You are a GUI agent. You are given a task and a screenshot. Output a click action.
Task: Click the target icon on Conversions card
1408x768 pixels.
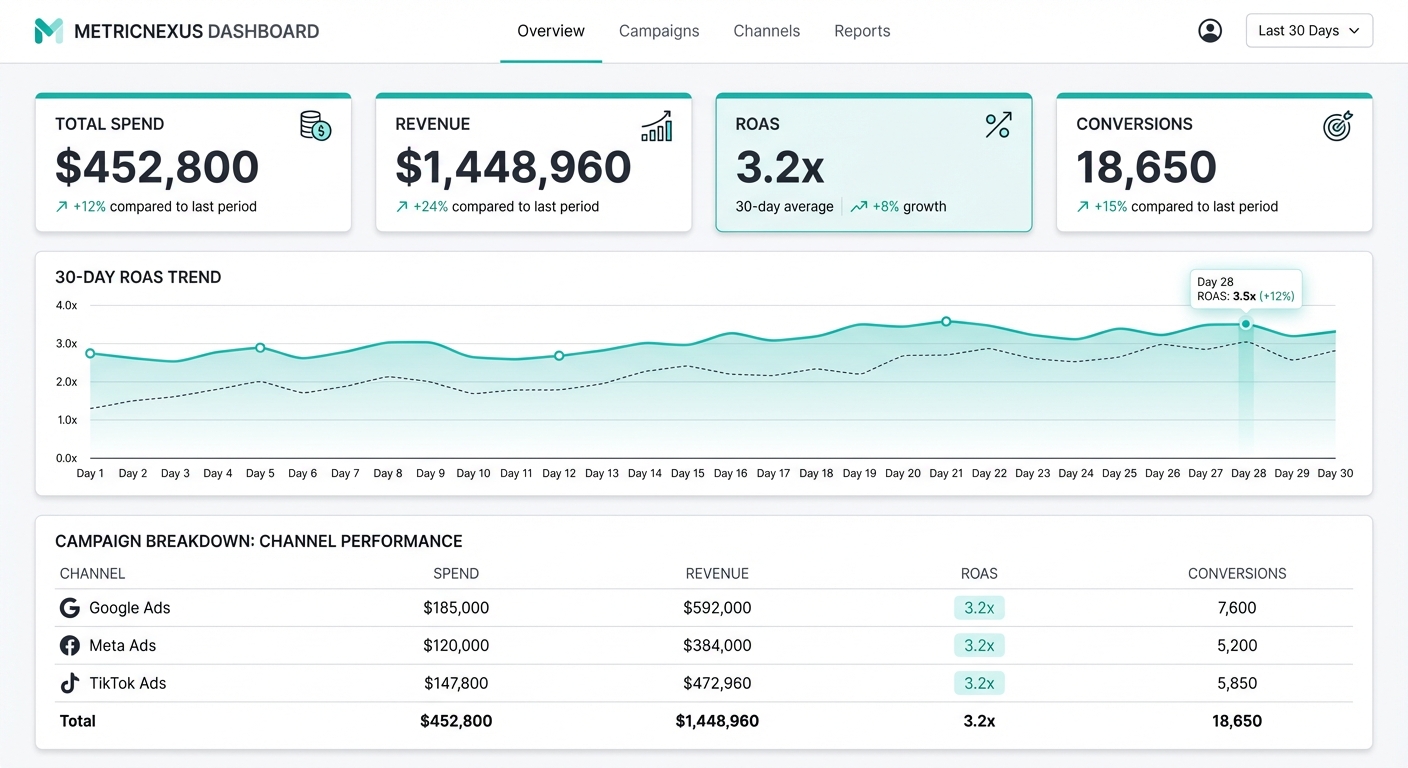(1338, 126)
